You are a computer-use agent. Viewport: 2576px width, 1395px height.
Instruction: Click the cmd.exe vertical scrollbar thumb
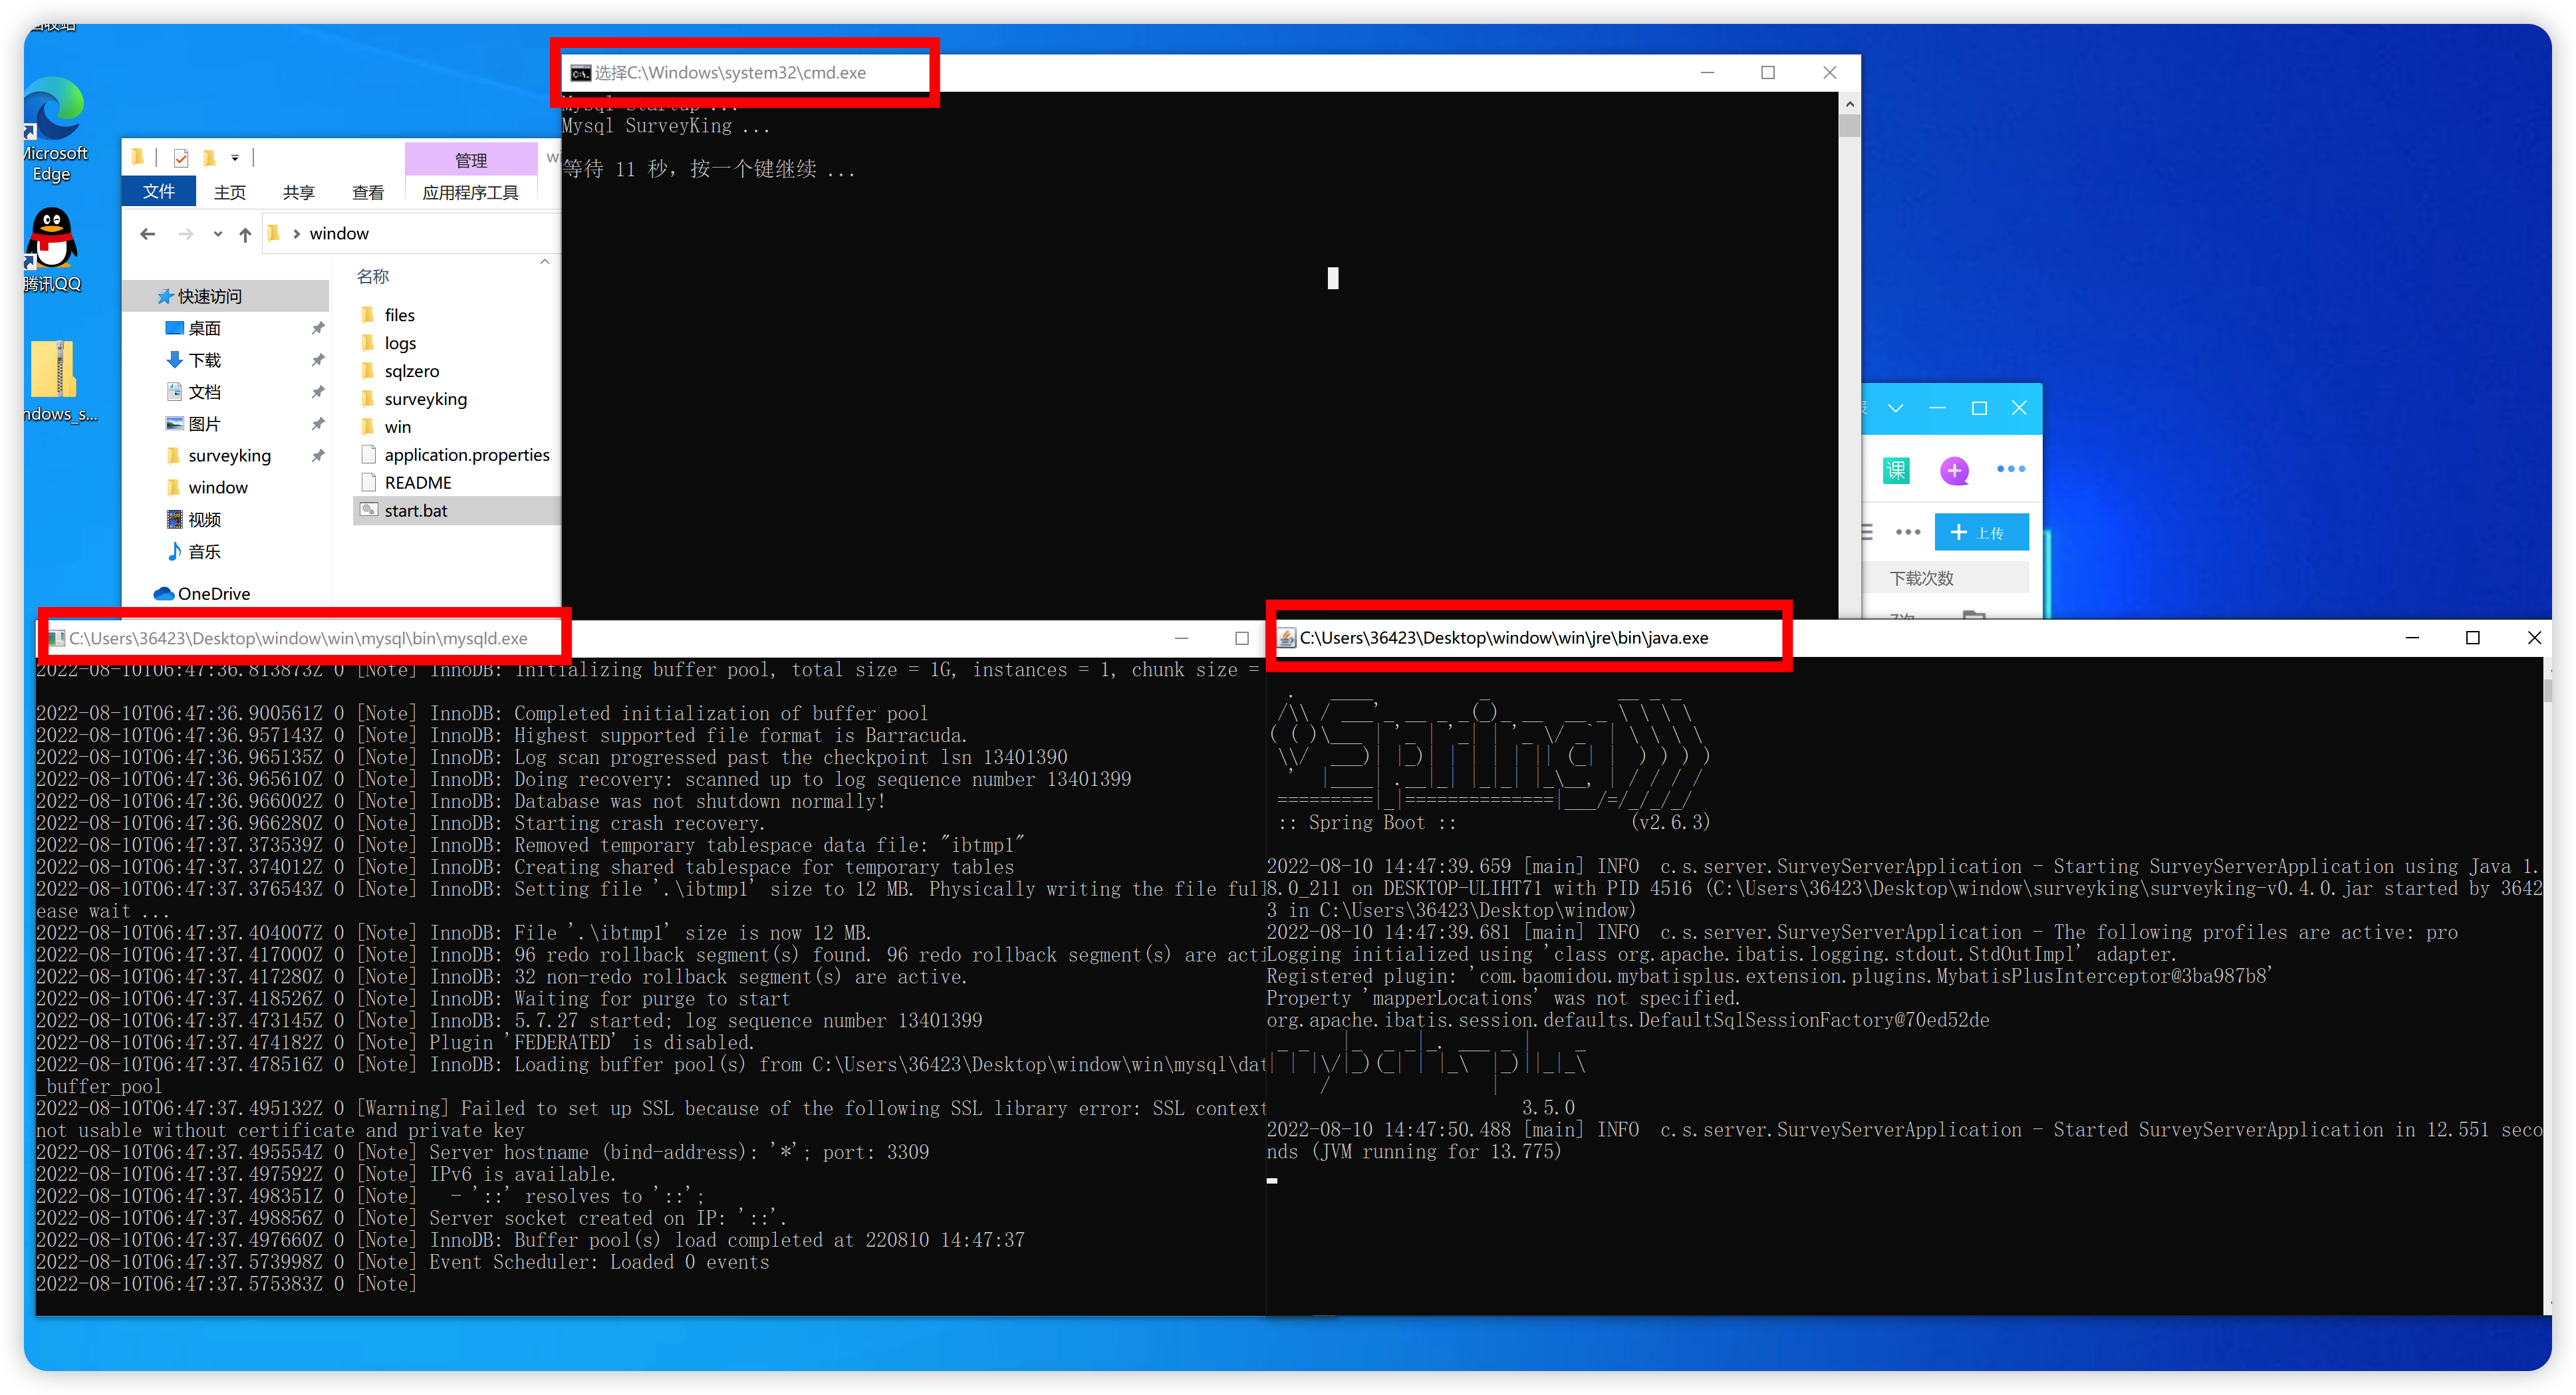[1849, 126]
